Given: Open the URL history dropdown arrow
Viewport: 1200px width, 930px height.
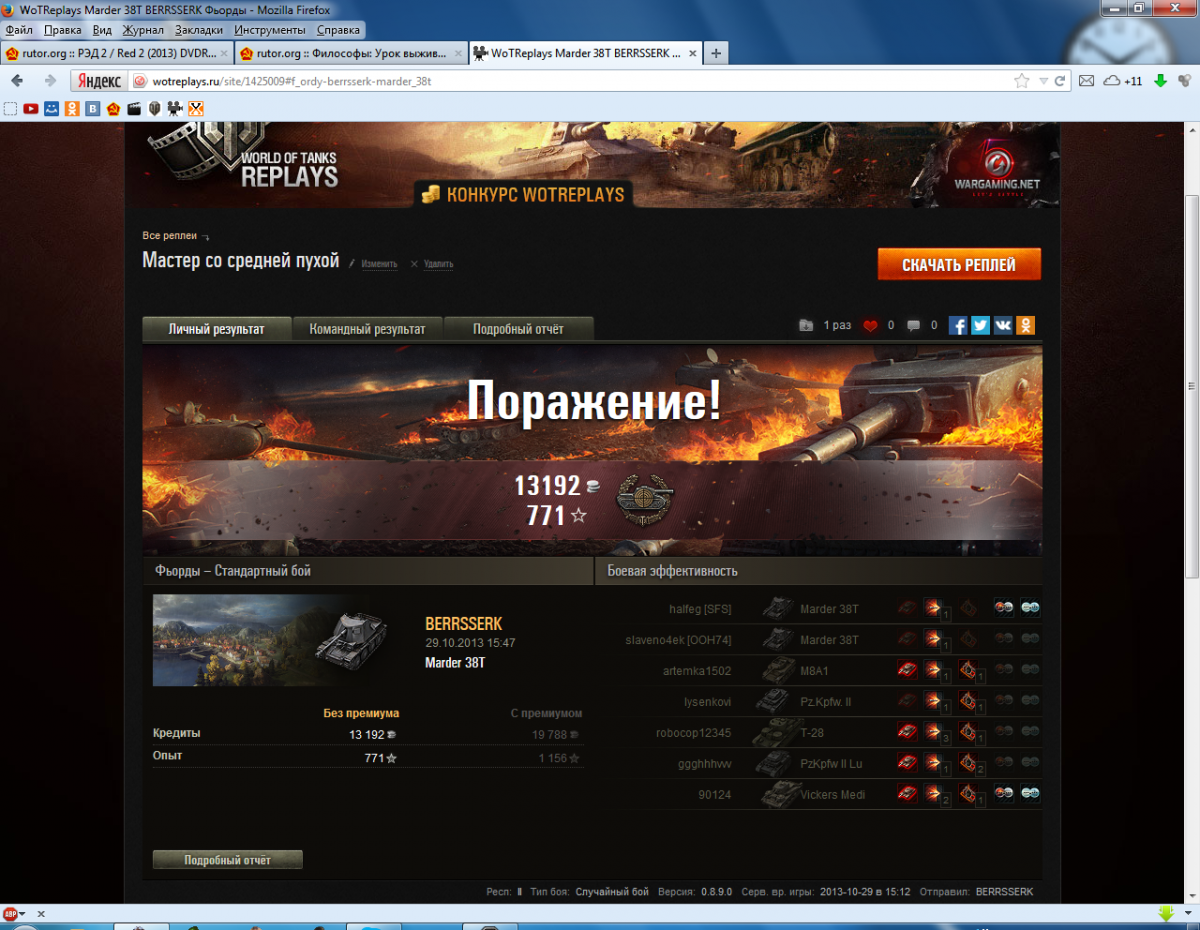Looking at the screenshot, I should [x=1043, y=81].
